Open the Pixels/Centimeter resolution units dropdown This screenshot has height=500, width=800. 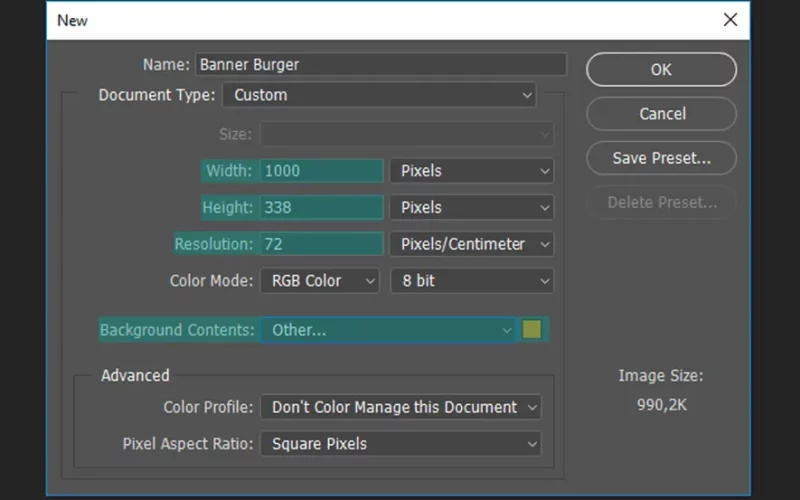(472, 244)
